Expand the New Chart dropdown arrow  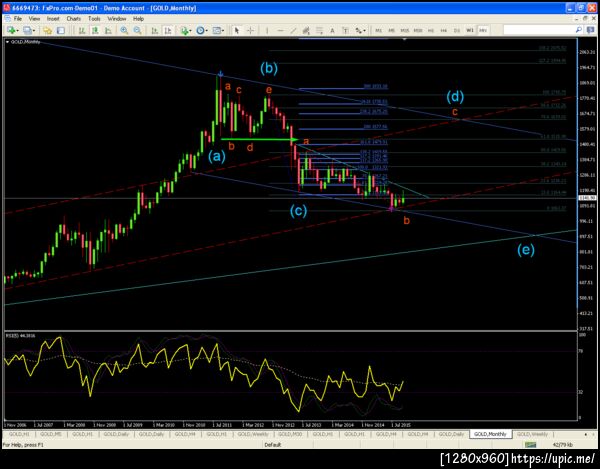click(17, 31)
